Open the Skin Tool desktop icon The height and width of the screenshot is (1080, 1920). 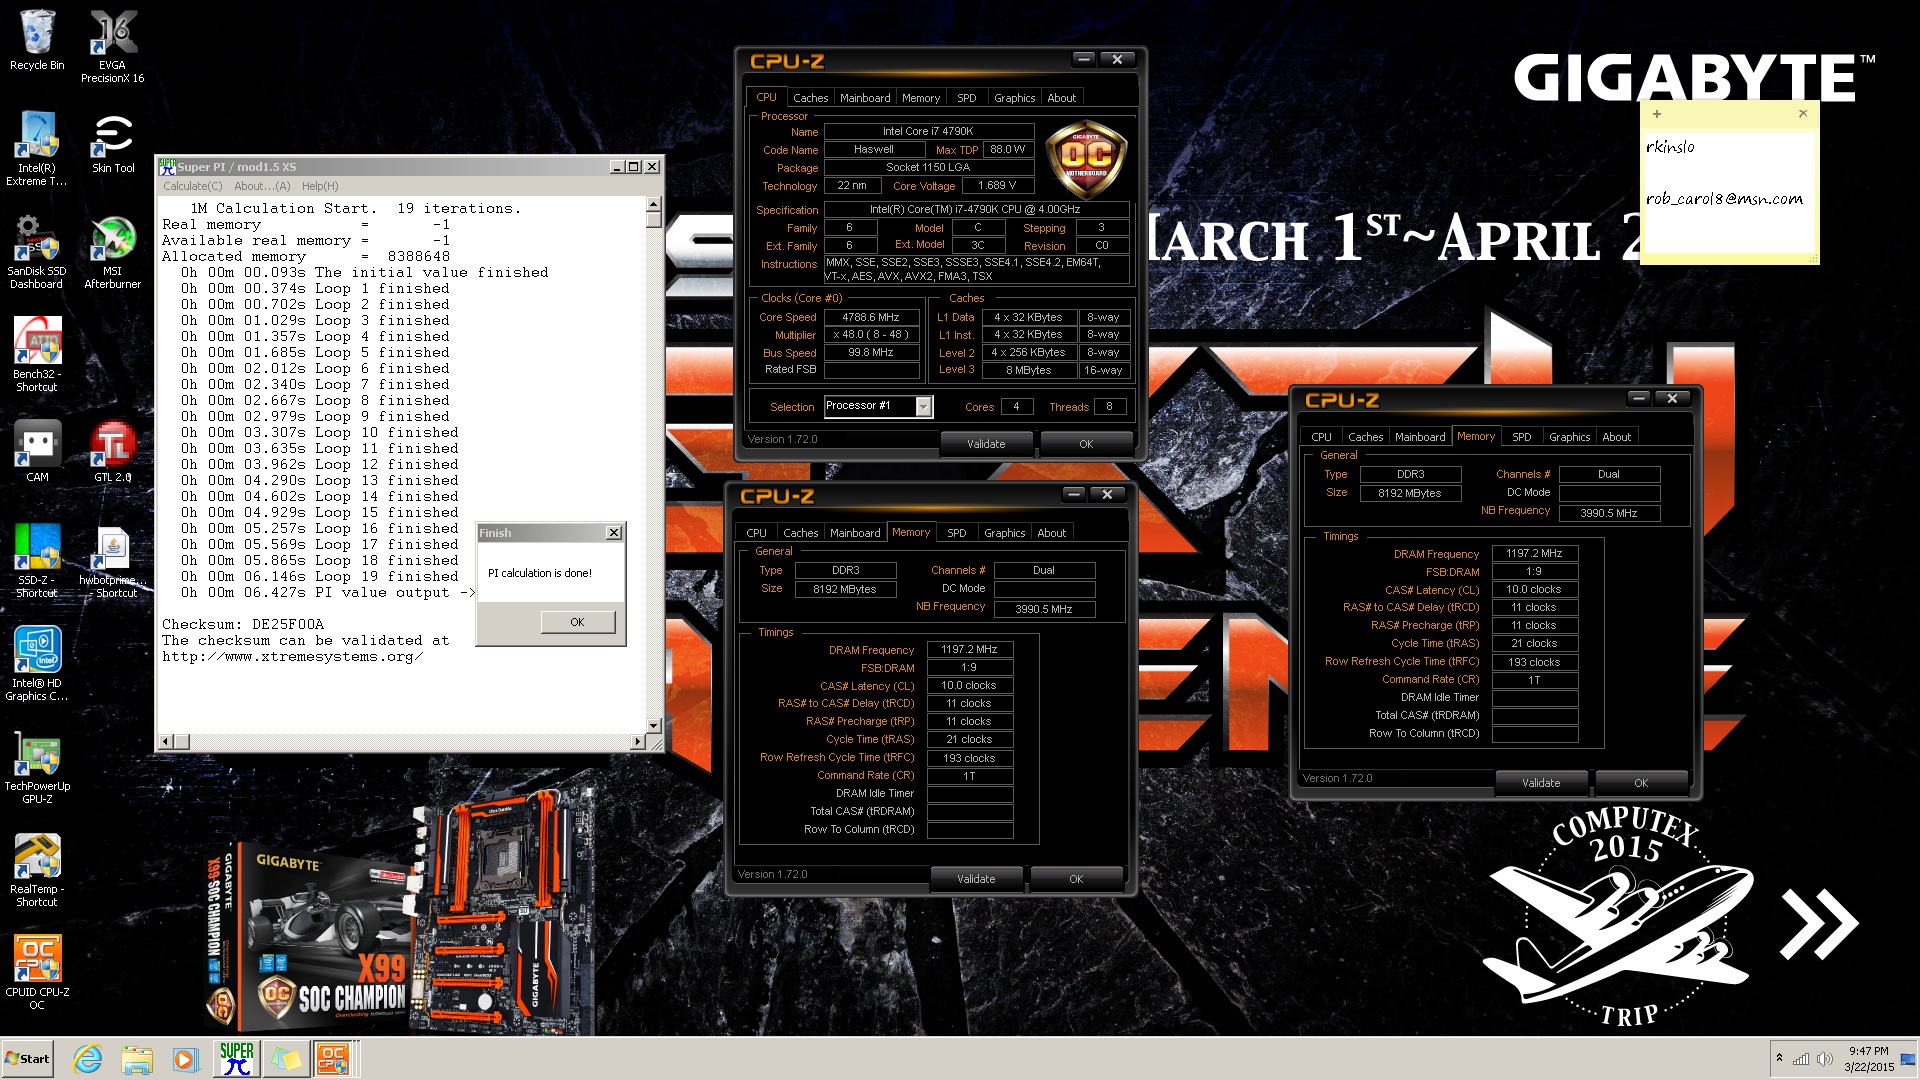coord(113,142)
